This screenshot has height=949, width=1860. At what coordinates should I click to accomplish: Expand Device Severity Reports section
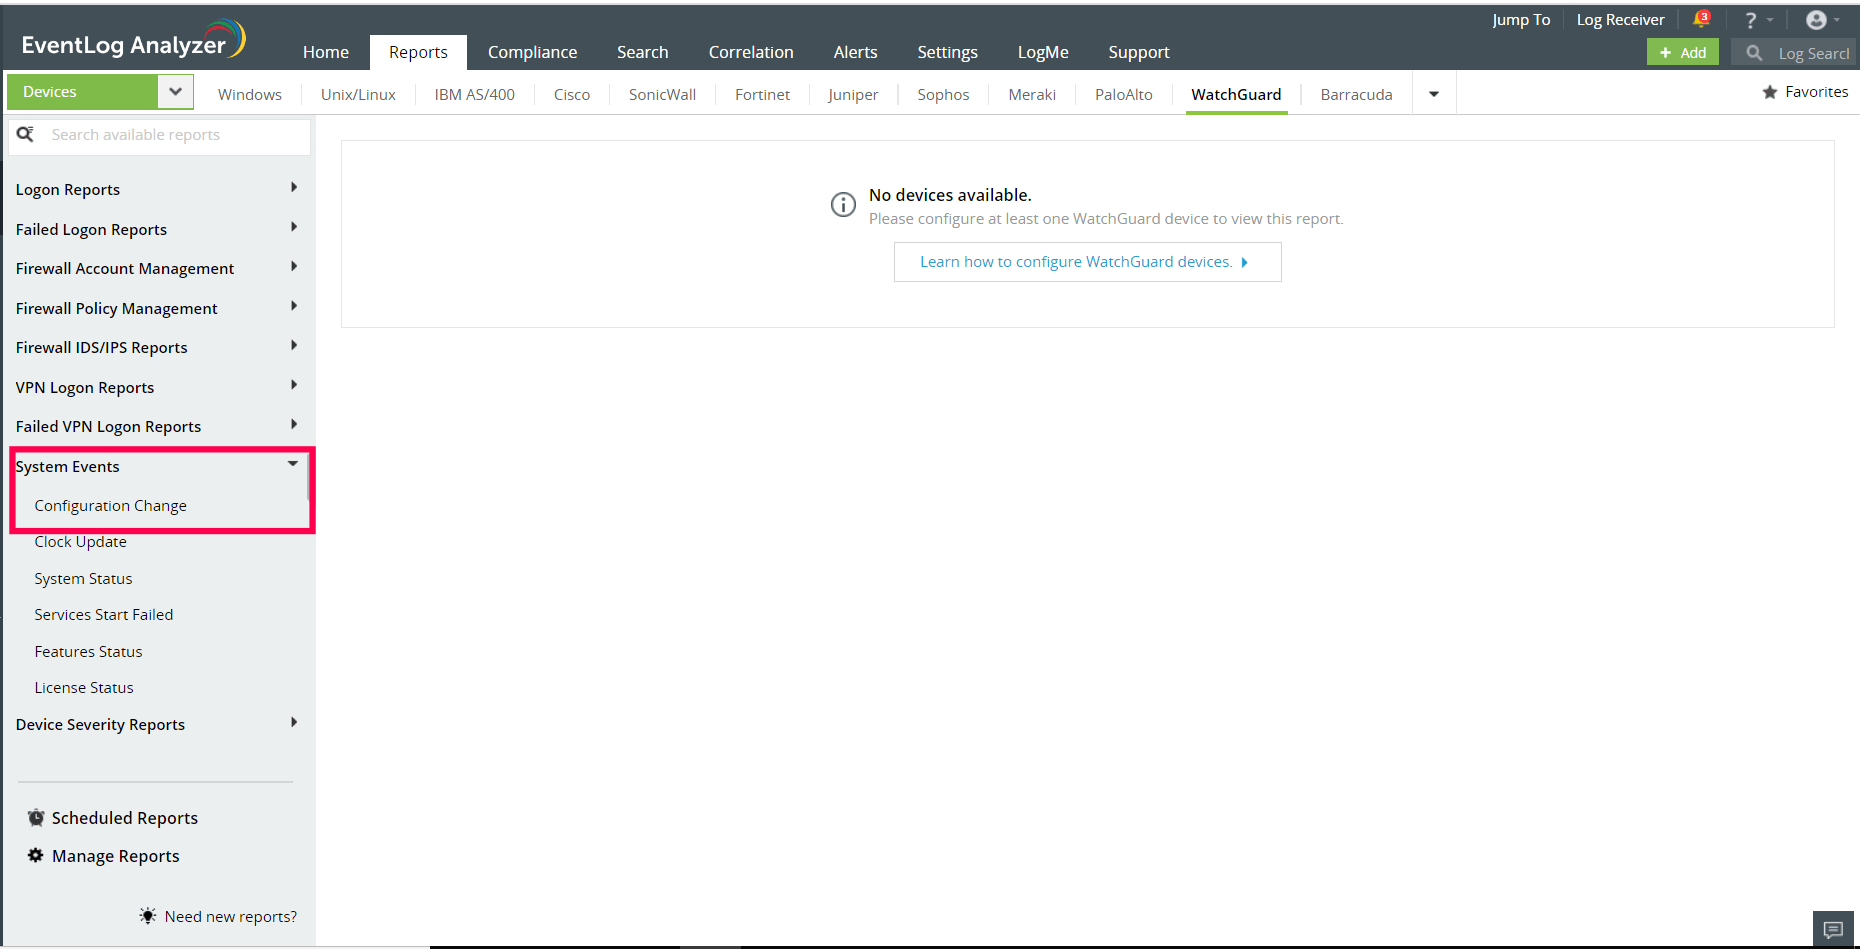click(294, 722)
